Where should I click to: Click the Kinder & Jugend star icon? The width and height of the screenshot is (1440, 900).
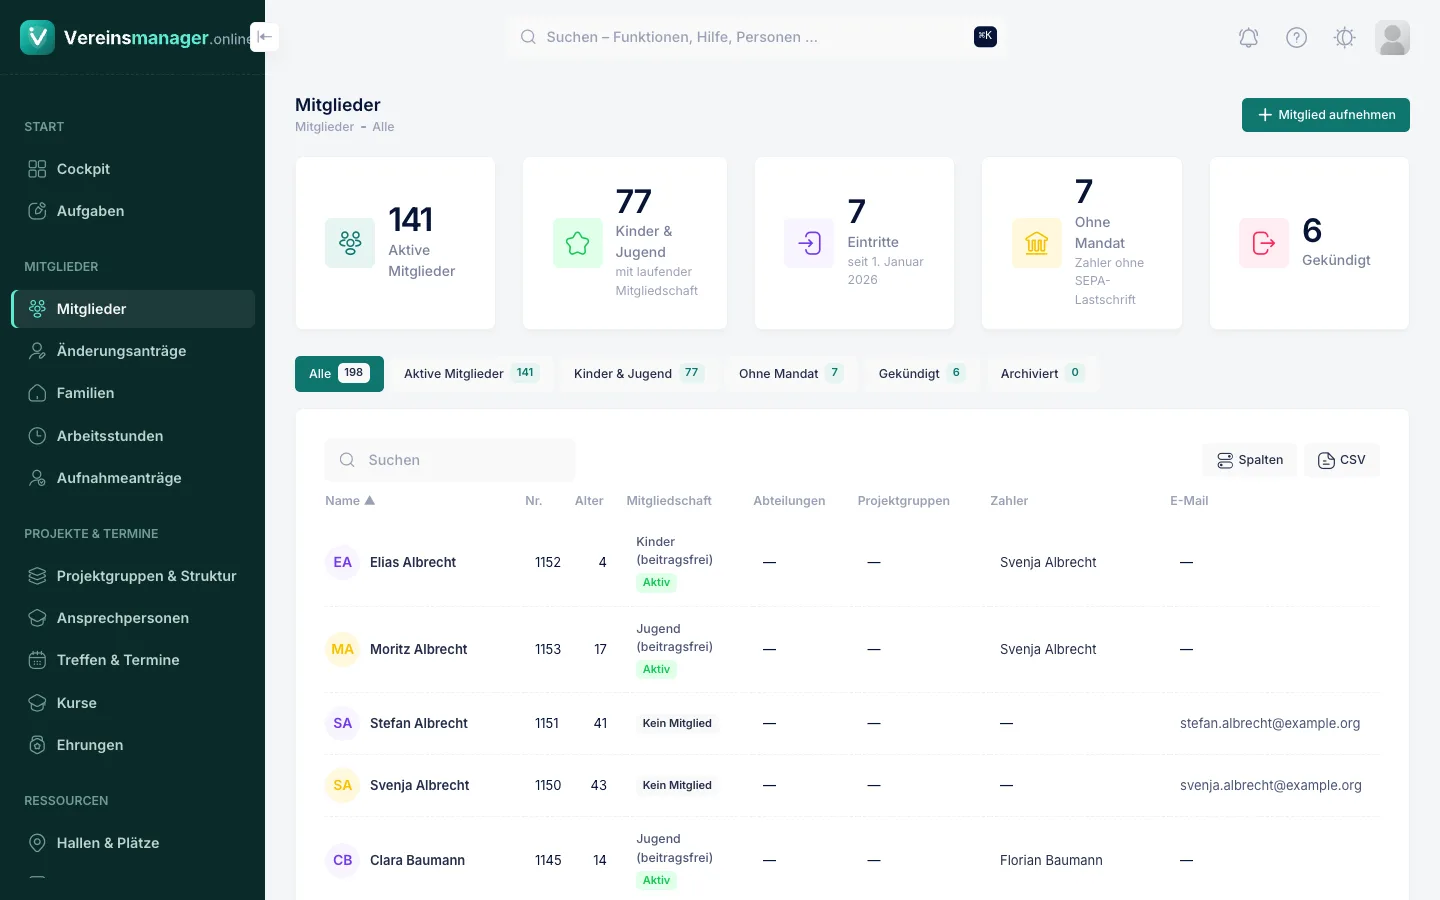(x=578, y=243)
